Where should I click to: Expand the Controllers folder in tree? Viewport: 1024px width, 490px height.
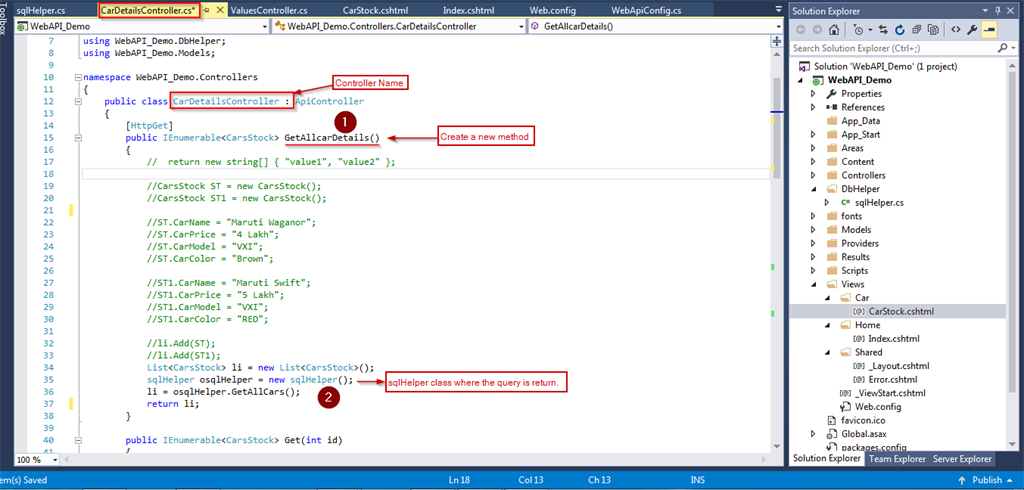click(x=813, y=175)
